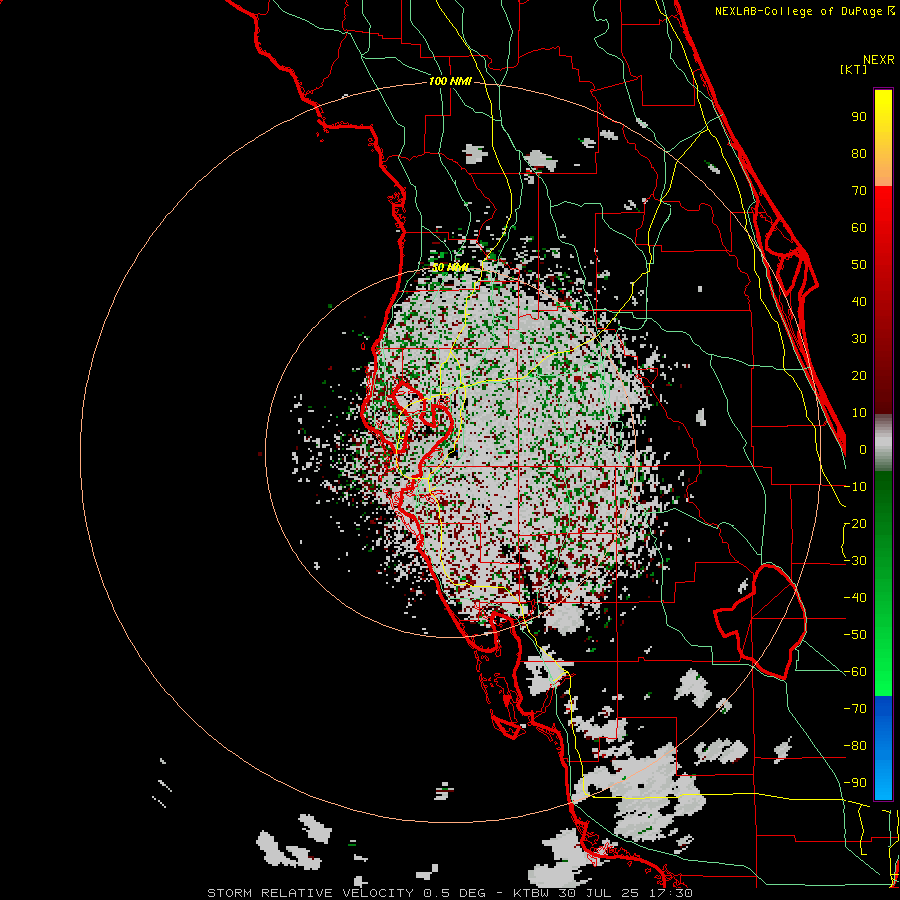The width and height of the screenshot is (900, 900).
Task: Pick the blue segment of the color bar
Action: (883, 748)
